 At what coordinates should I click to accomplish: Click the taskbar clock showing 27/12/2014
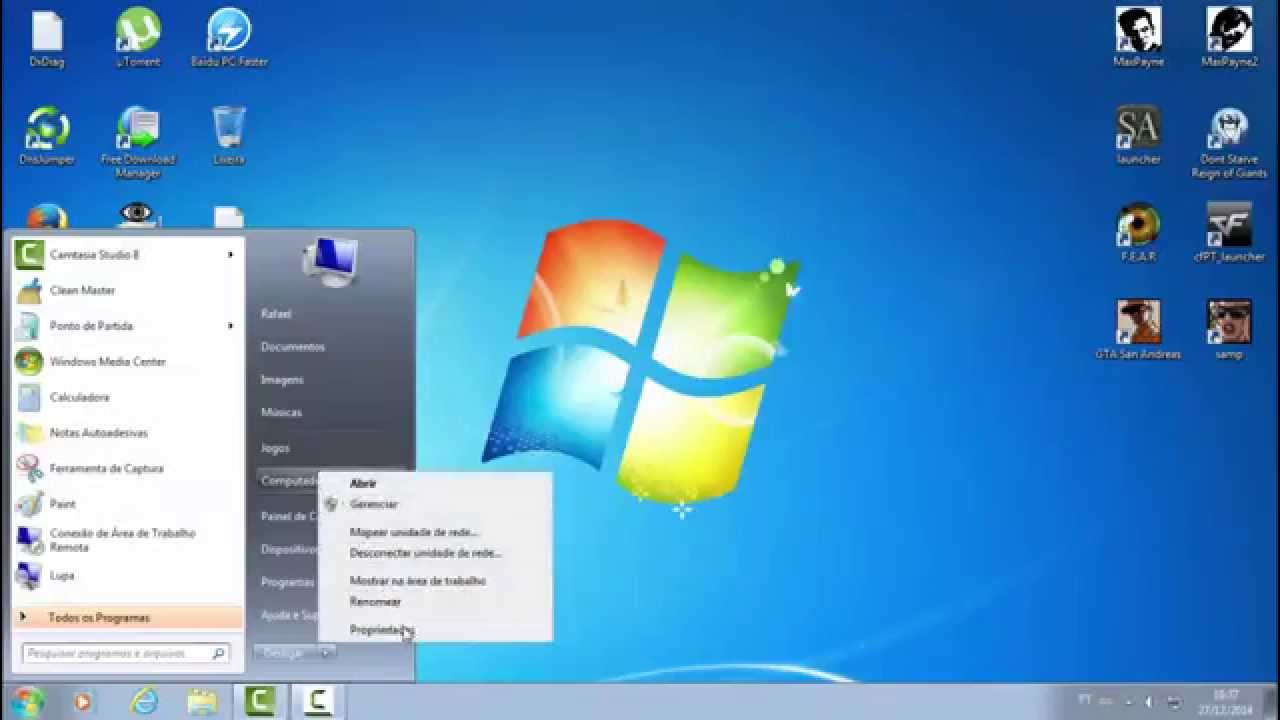[x=1226, y=701]
